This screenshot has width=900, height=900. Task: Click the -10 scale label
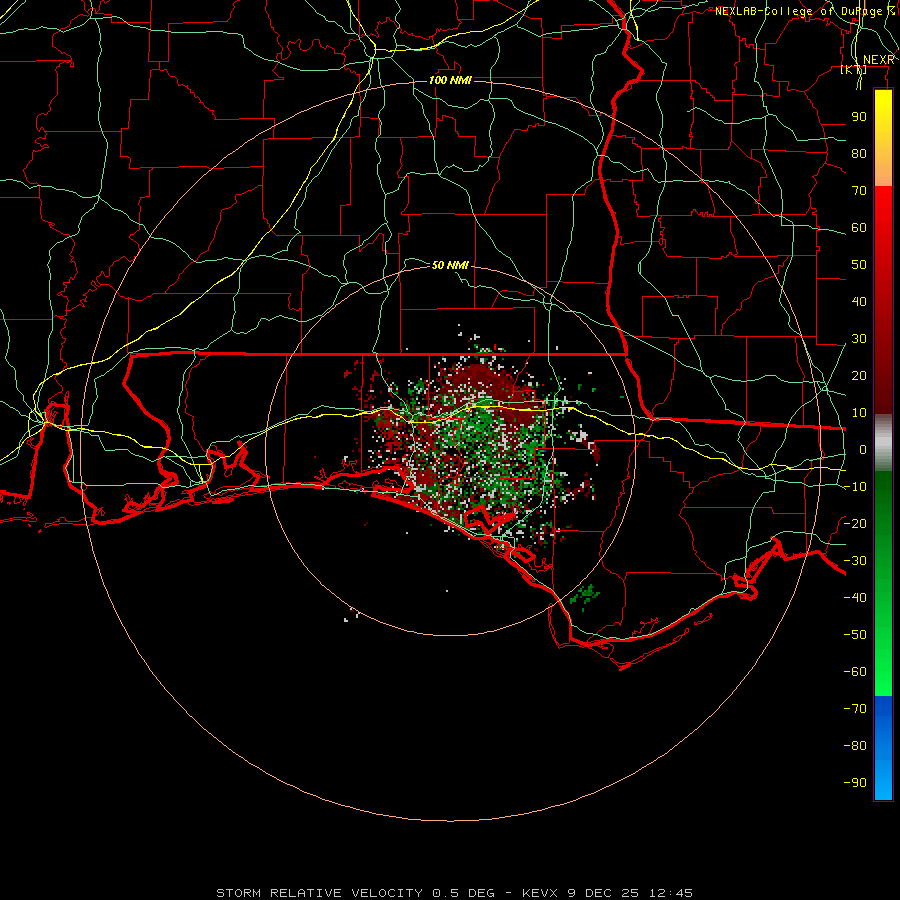click(855, 487)
